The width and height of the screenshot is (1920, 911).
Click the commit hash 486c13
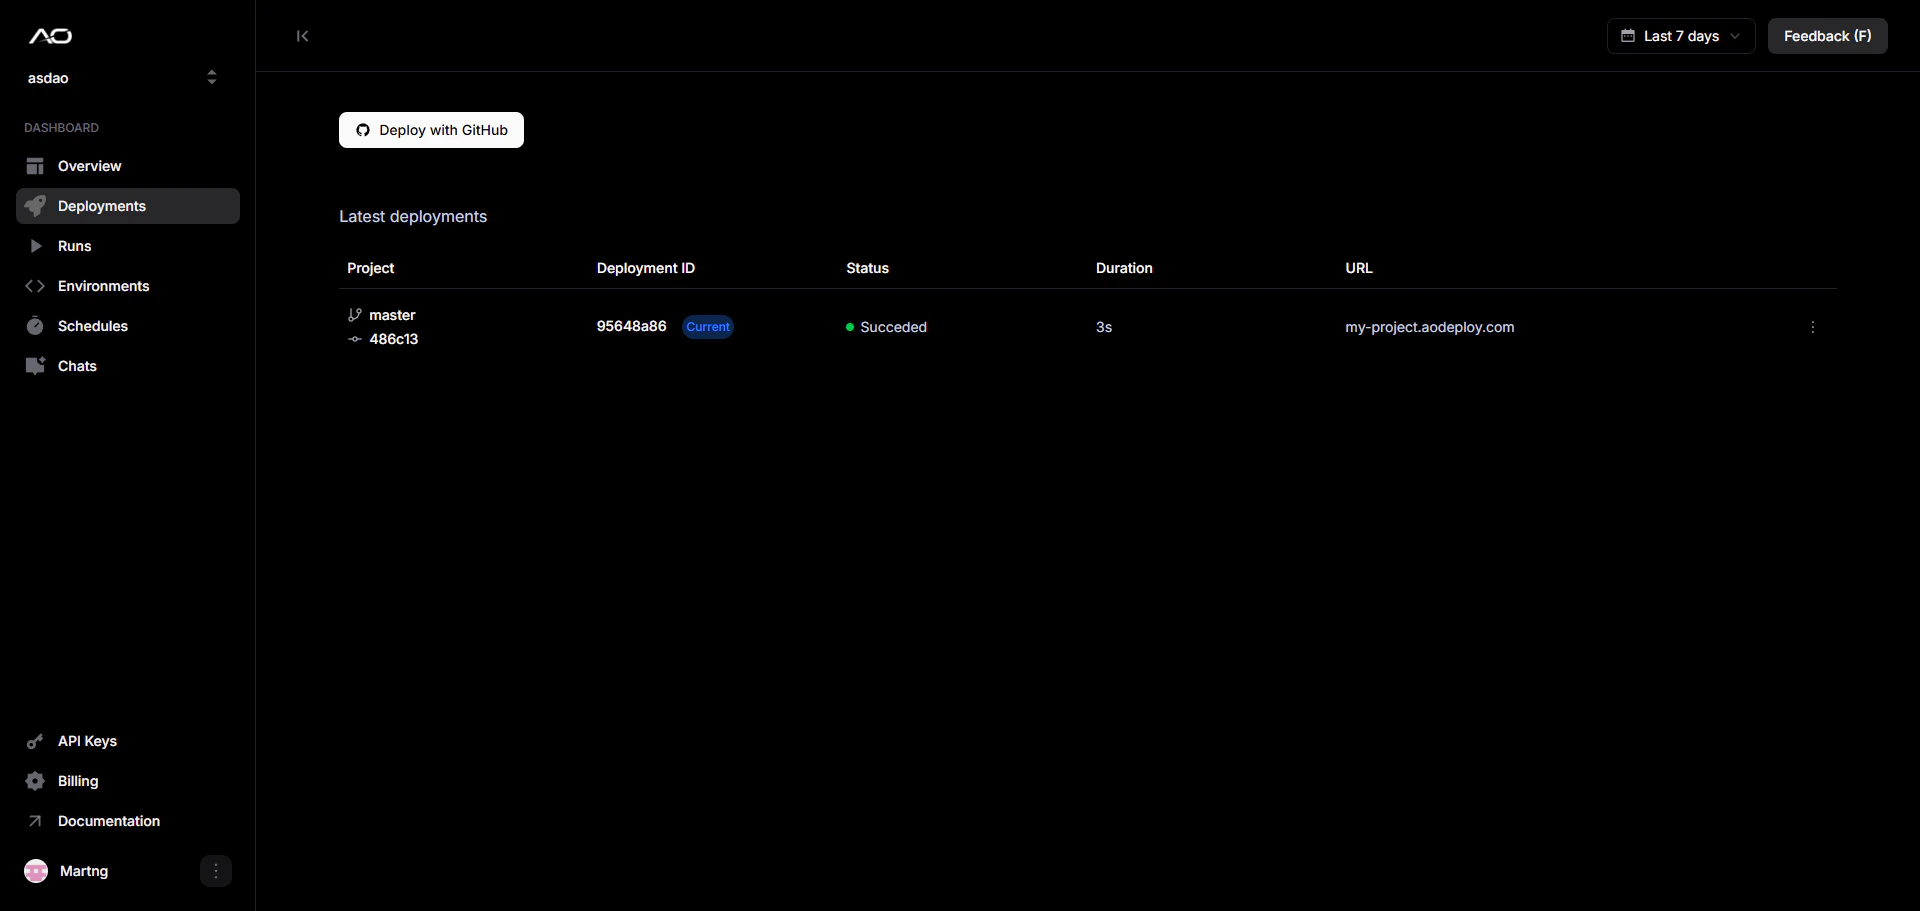(394, 339)
